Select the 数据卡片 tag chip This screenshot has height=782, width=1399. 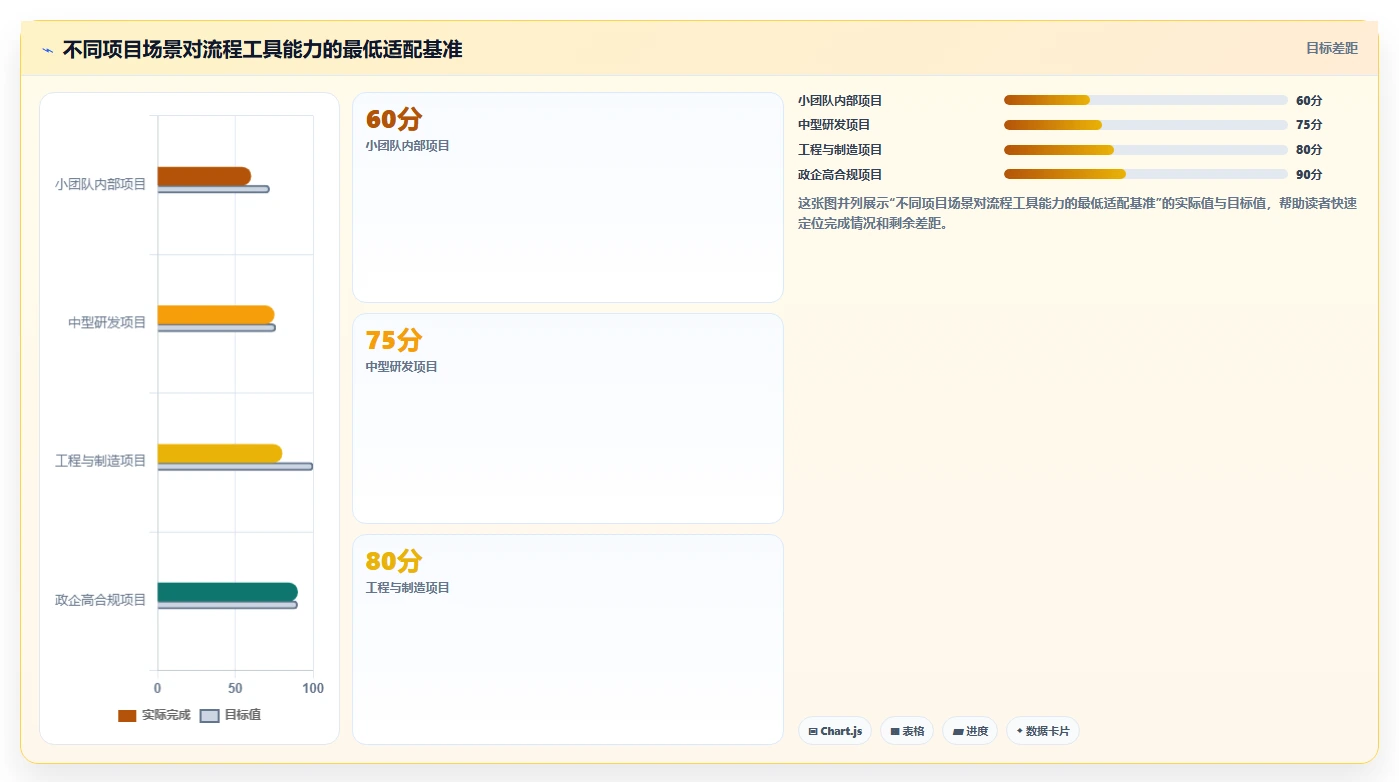[1043, 731]
